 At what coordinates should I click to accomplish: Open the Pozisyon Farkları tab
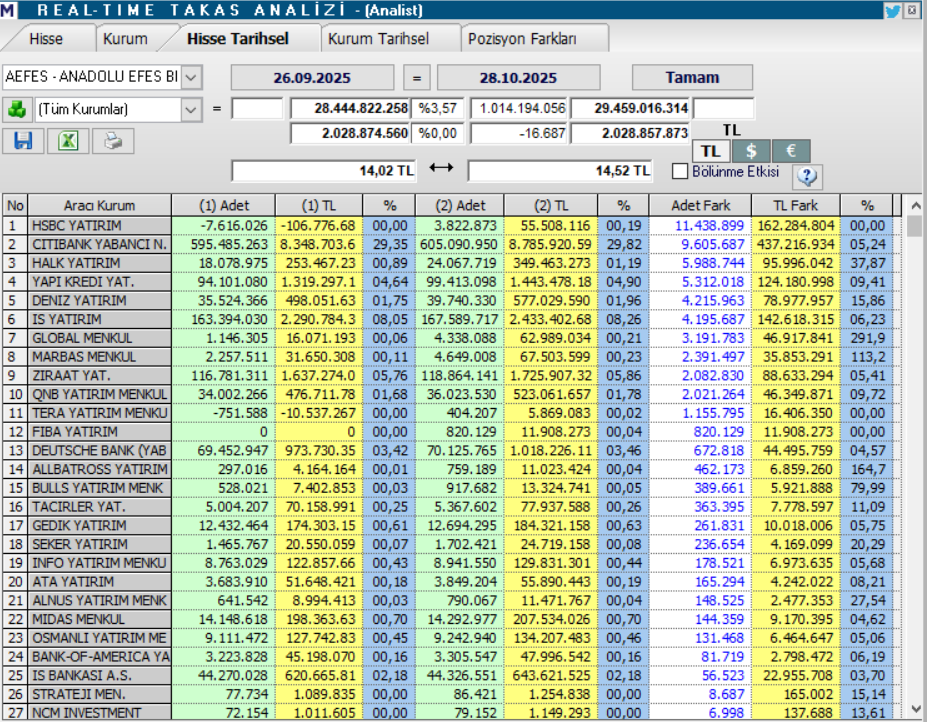click(523, 39)
